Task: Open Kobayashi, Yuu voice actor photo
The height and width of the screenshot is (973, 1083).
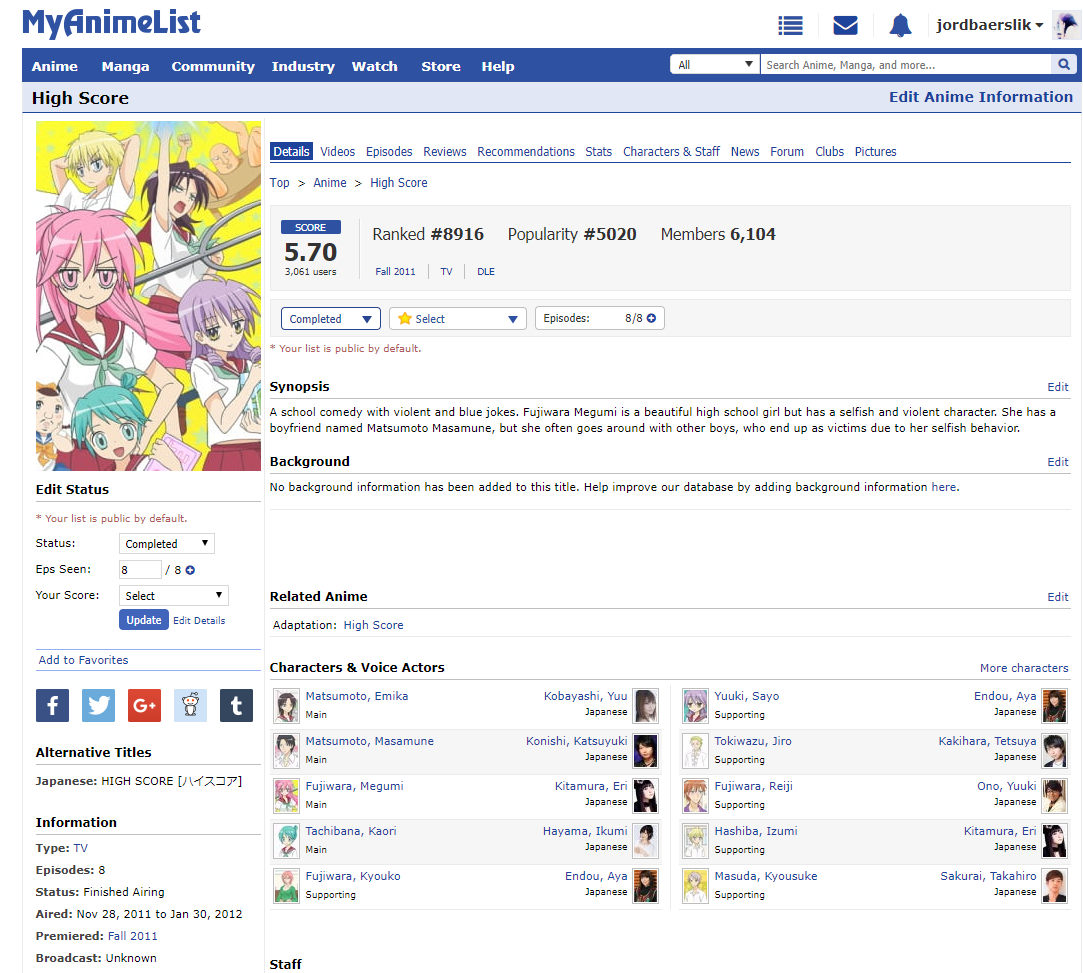Action: click(646, 706)
